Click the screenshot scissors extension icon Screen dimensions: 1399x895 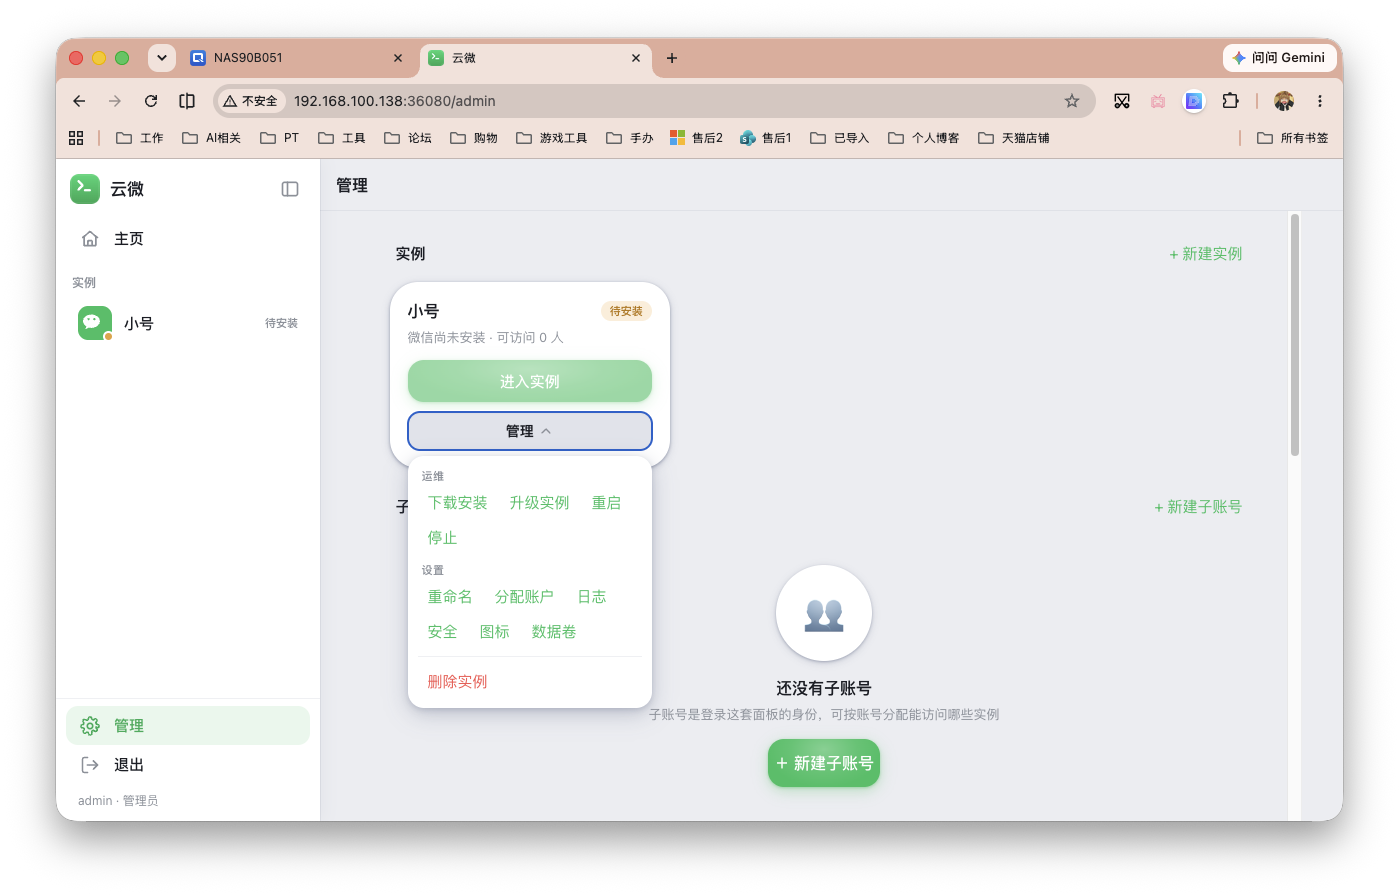pos(1122,101)
